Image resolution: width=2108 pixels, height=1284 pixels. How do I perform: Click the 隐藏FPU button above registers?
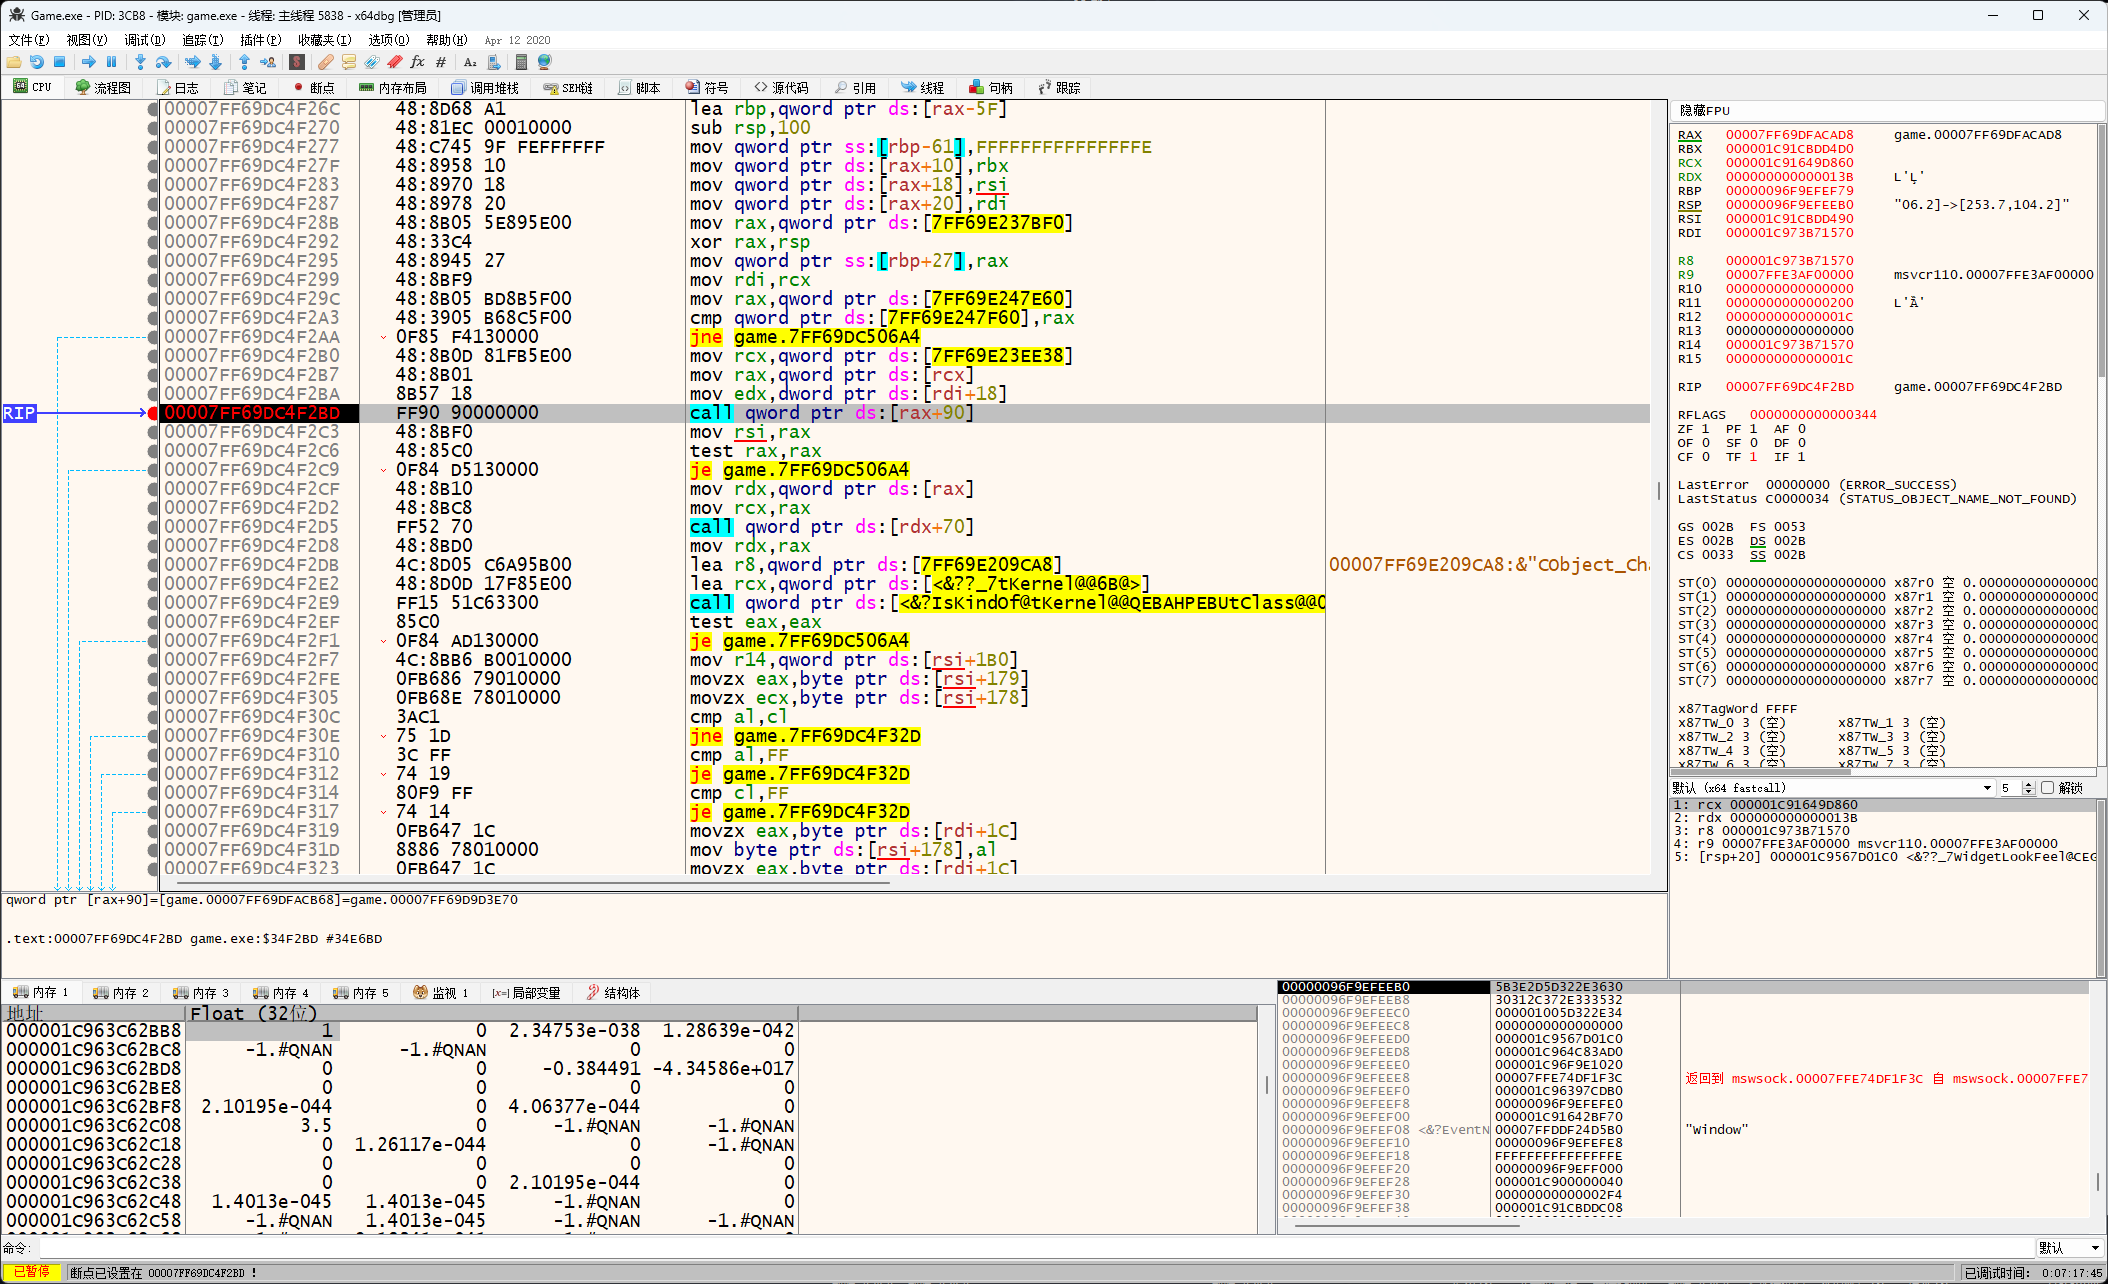tap(1704, 110)
